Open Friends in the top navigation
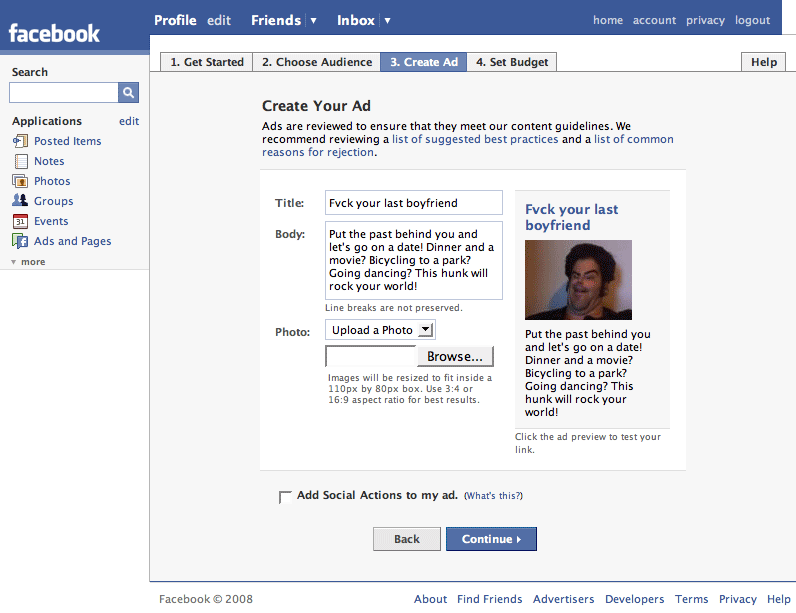The width and height of the screenshot is (796, 613). (276, 20)
